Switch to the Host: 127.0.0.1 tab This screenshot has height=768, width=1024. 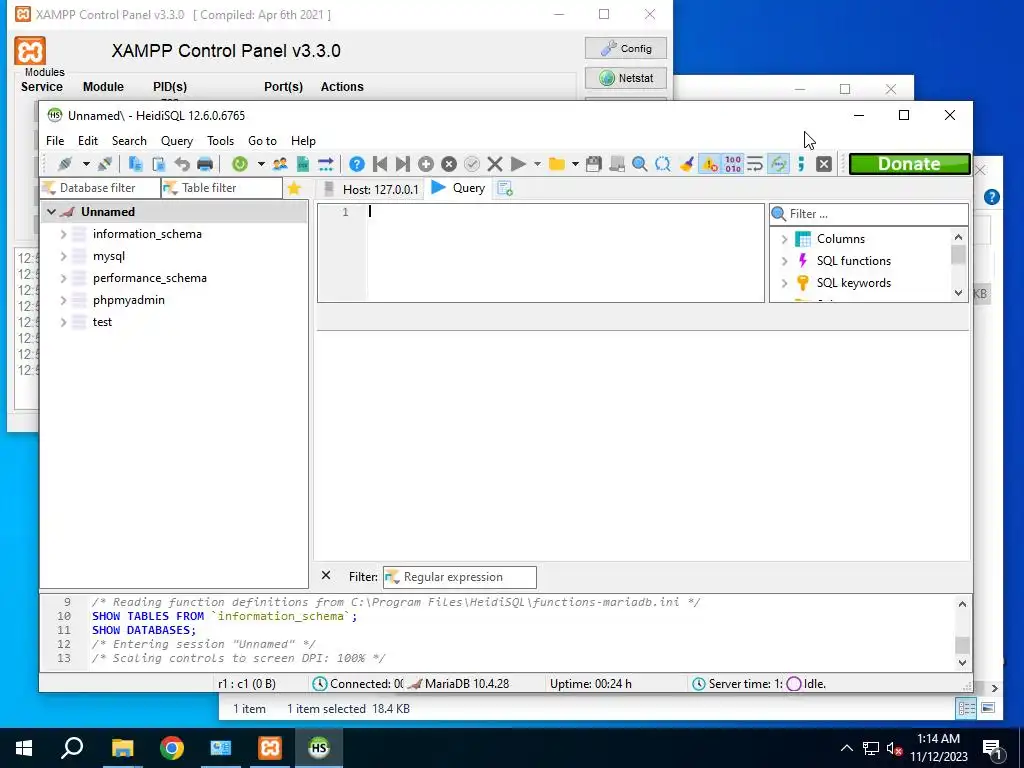[371, 189]
